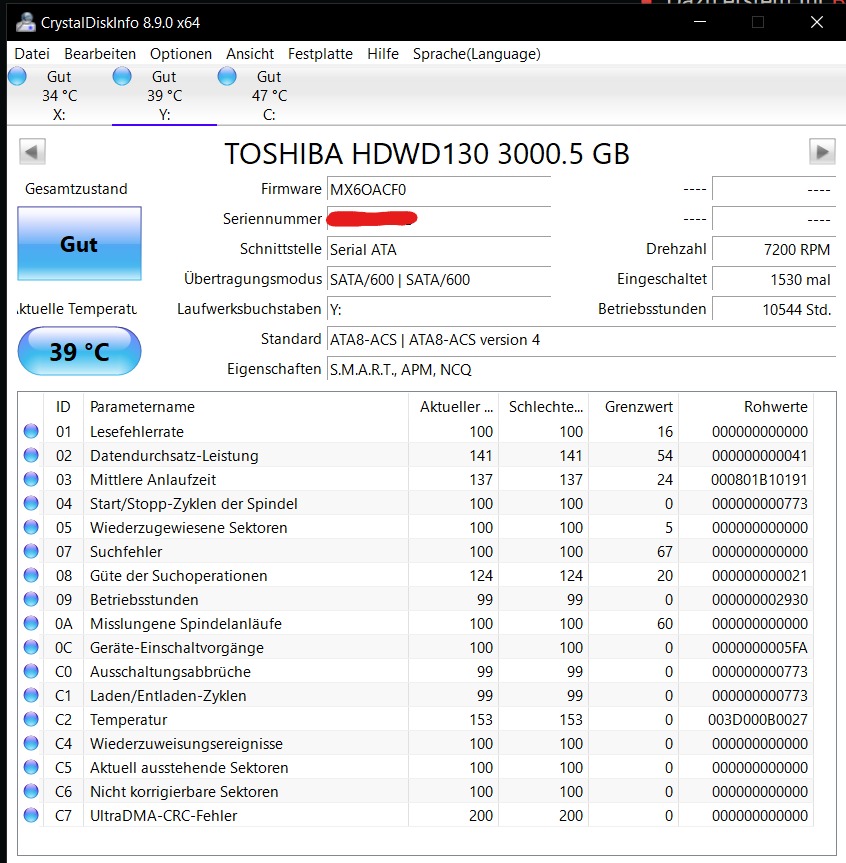
Task: Select drive Y: tab at 39 °C
Action: coord(164,95)
